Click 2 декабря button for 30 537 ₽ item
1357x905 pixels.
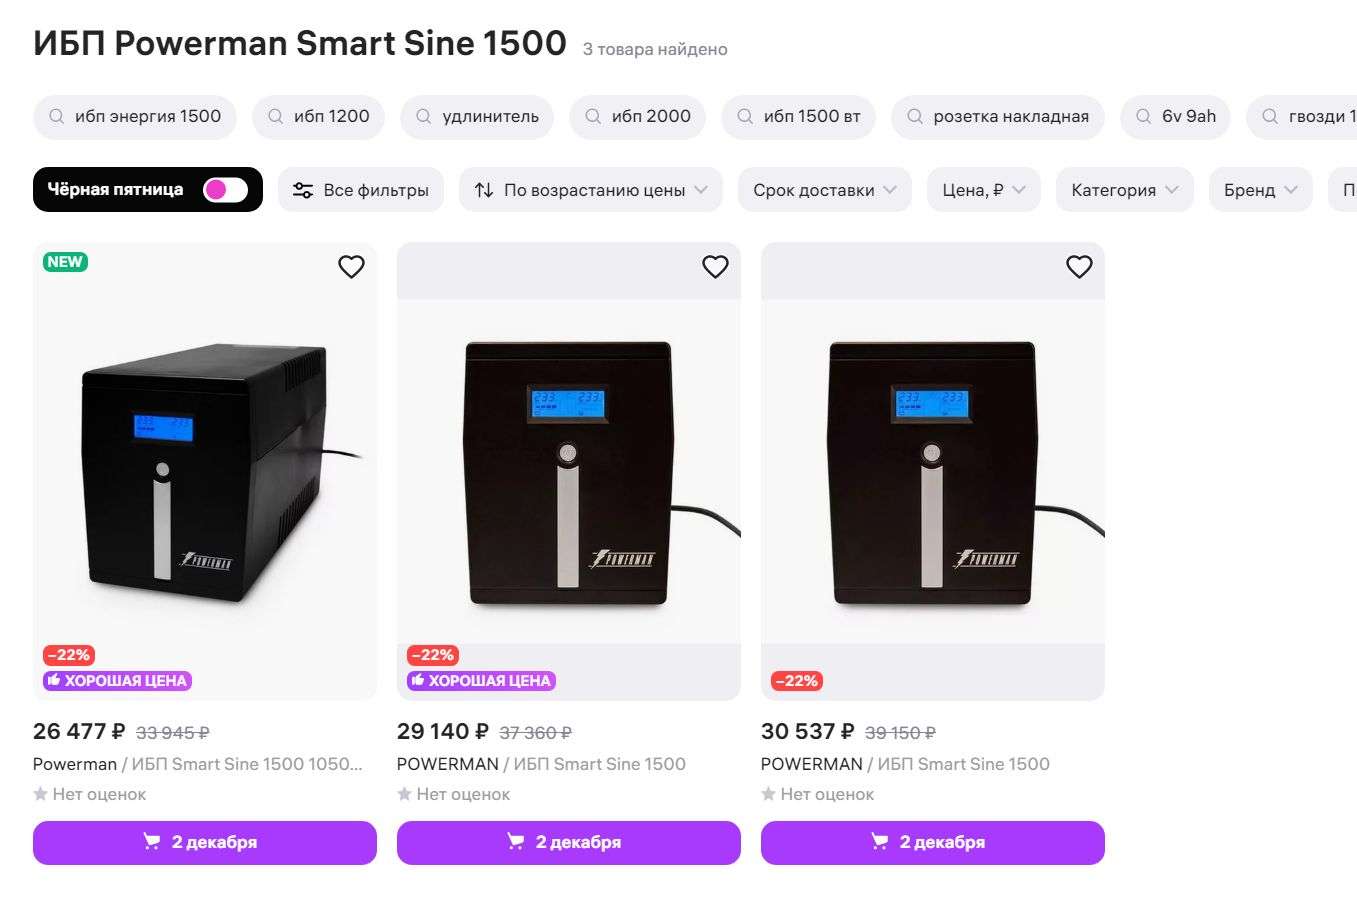[x=932, y=842]
